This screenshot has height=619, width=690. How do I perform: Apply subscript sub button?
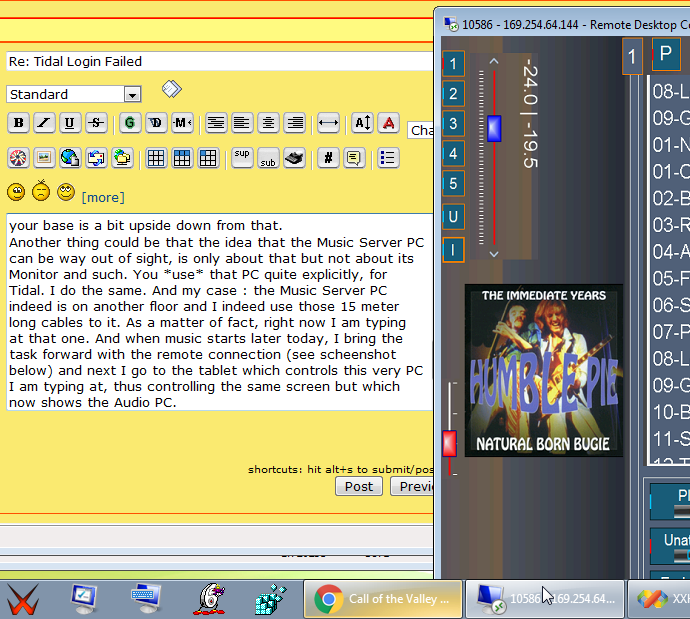click(x=268, y=158)
